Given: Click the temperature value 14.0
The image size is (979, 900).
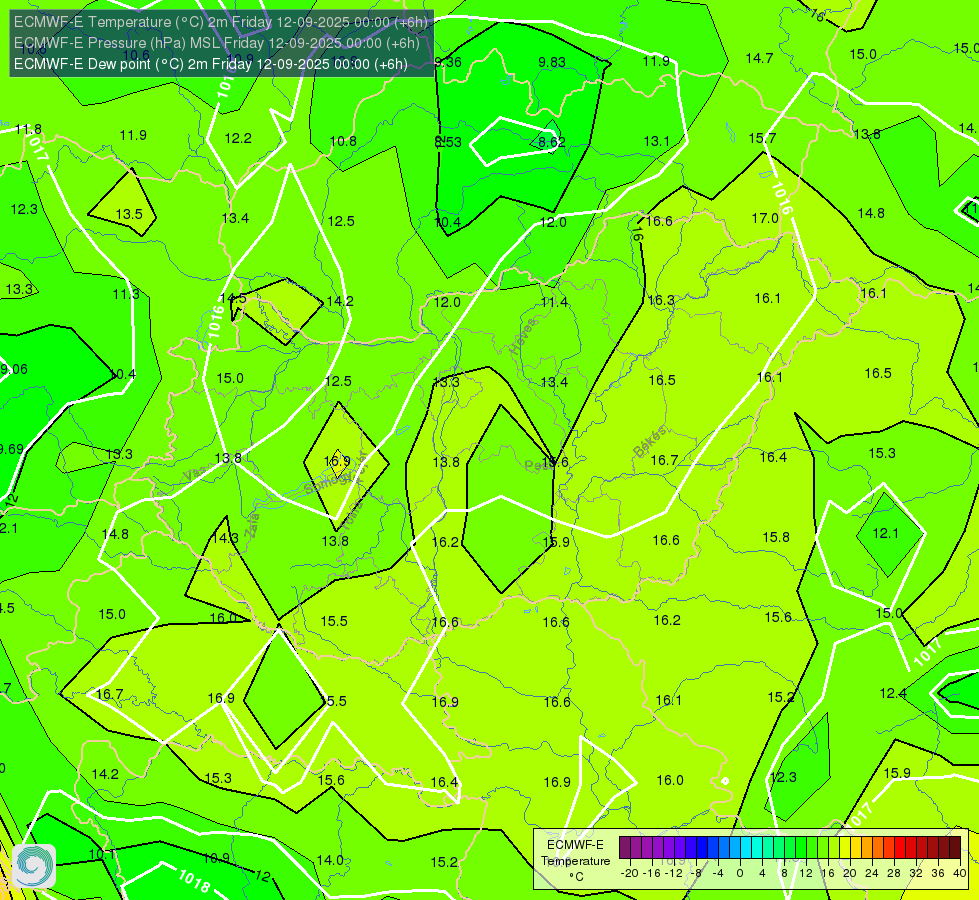Looking at the screenshot, I should [330, 860].
